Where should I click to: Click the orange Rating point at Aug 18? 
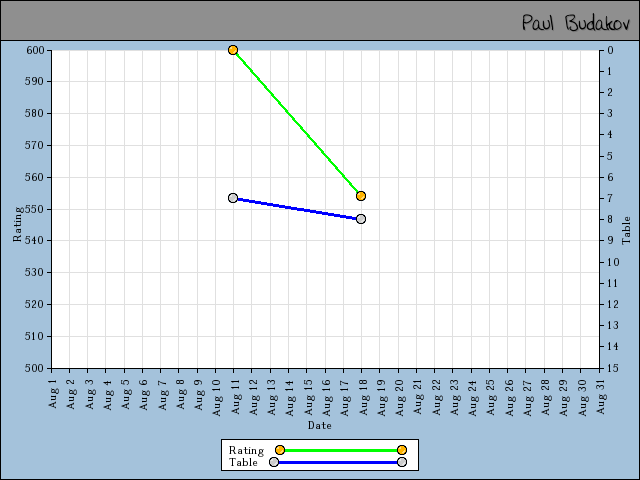[x=361, y=196]
